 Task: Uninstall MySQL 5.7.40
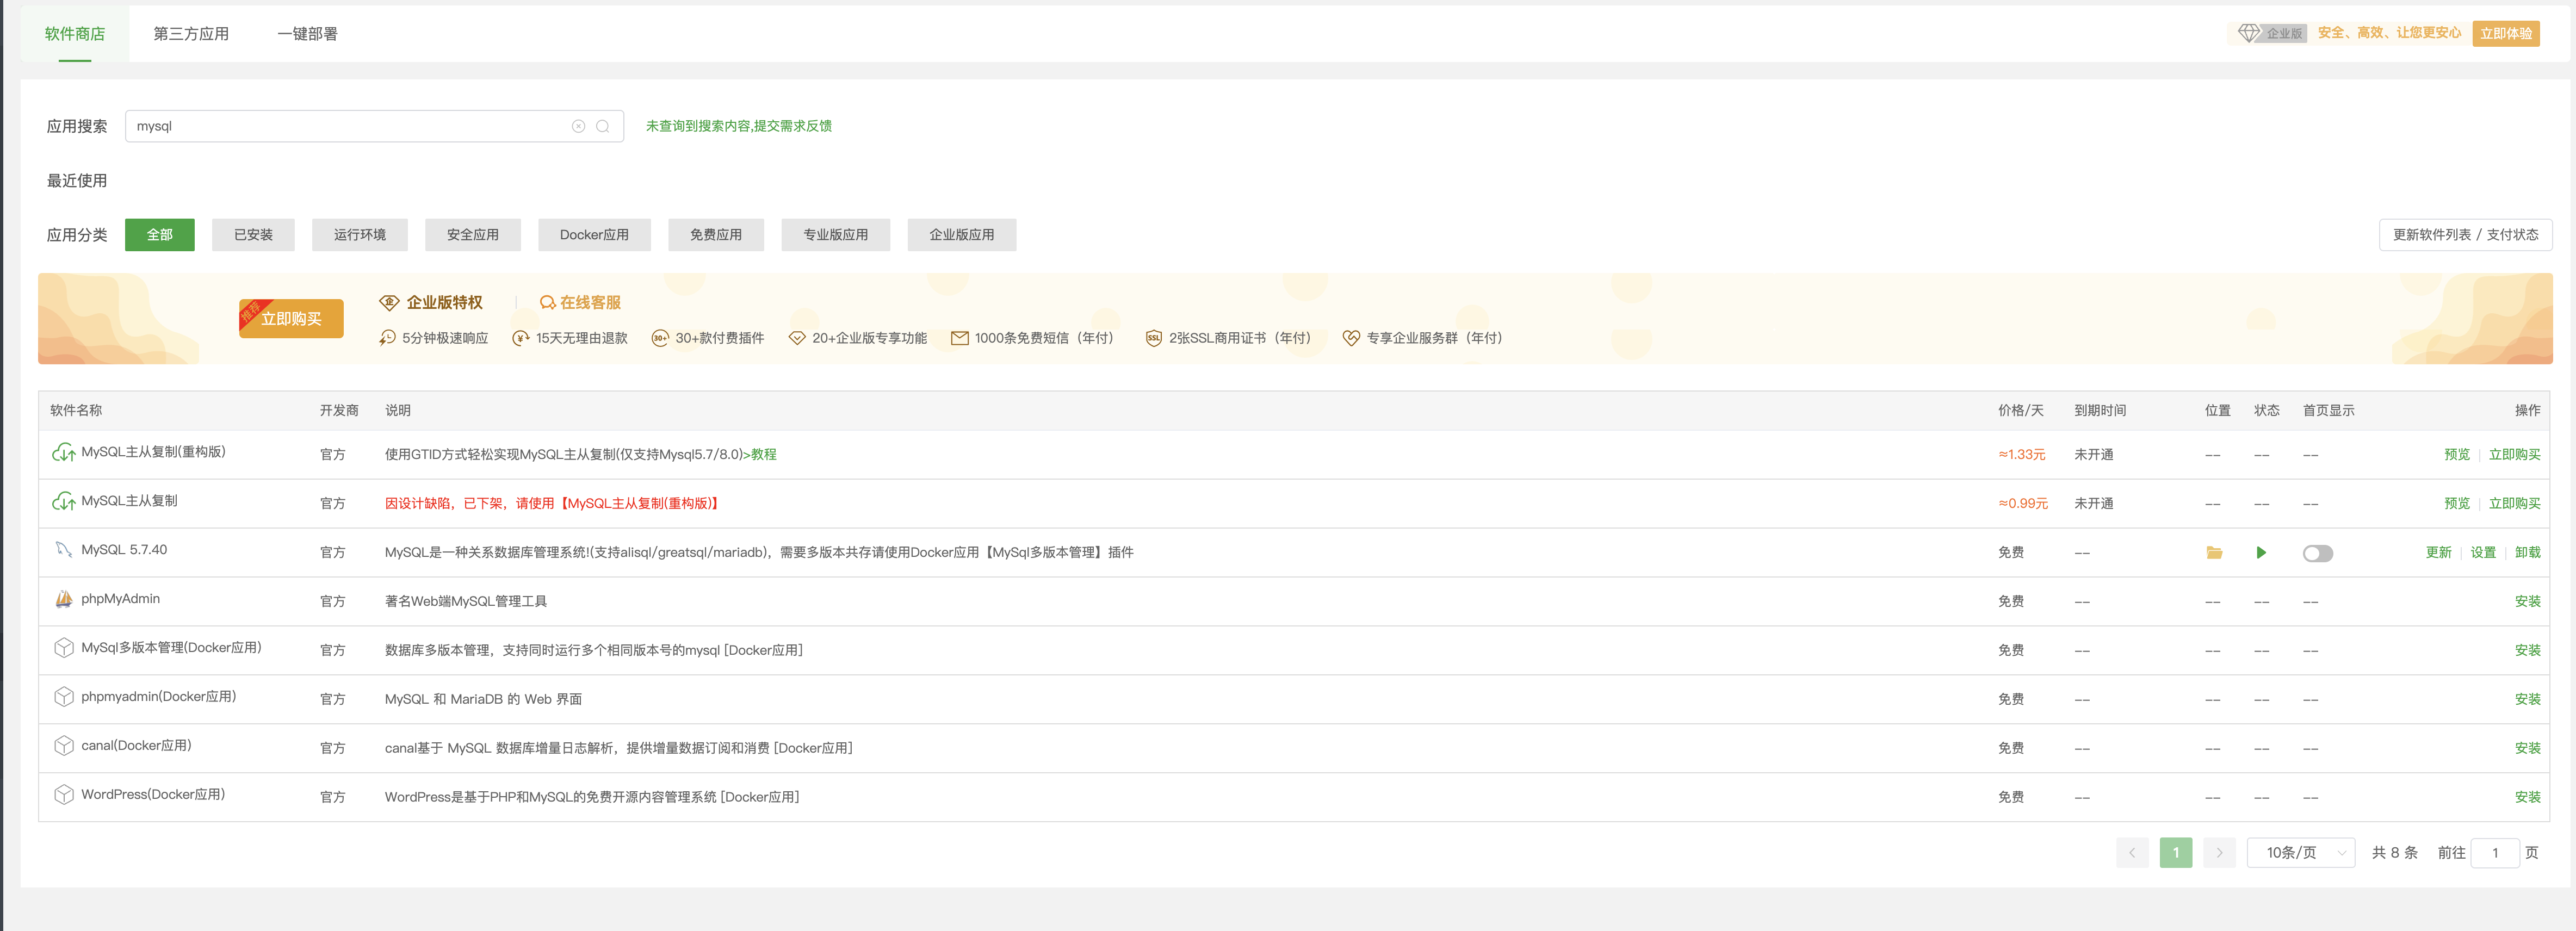tap(2527, 552)
